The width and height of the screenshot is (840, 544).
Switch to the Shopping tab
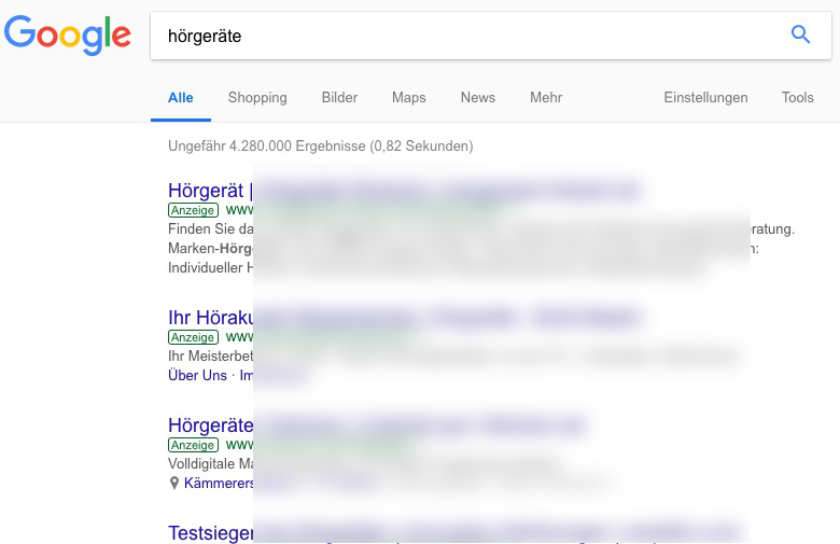click(x=257, y=98)
